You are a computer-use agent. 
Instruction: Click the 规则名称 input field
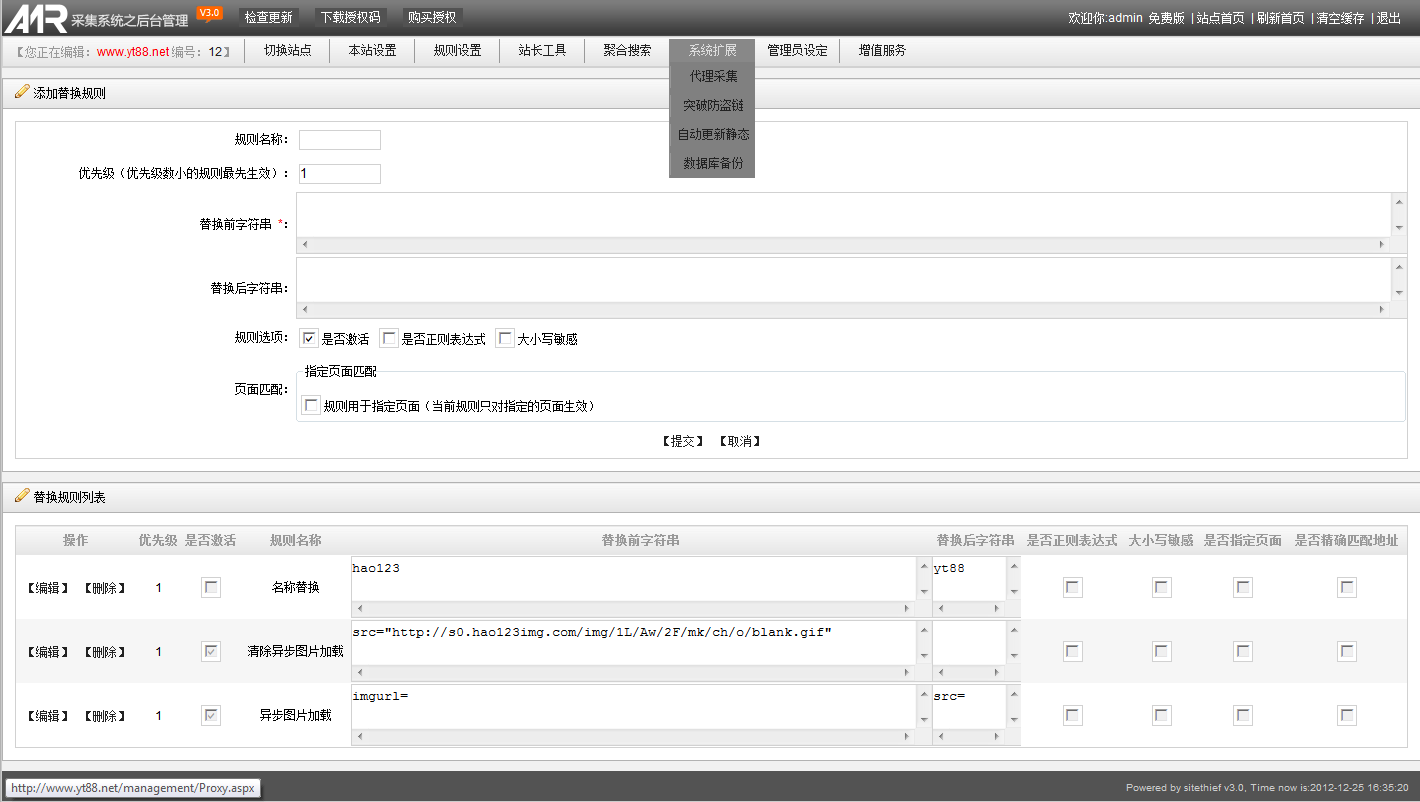click(x=340, y=140)
